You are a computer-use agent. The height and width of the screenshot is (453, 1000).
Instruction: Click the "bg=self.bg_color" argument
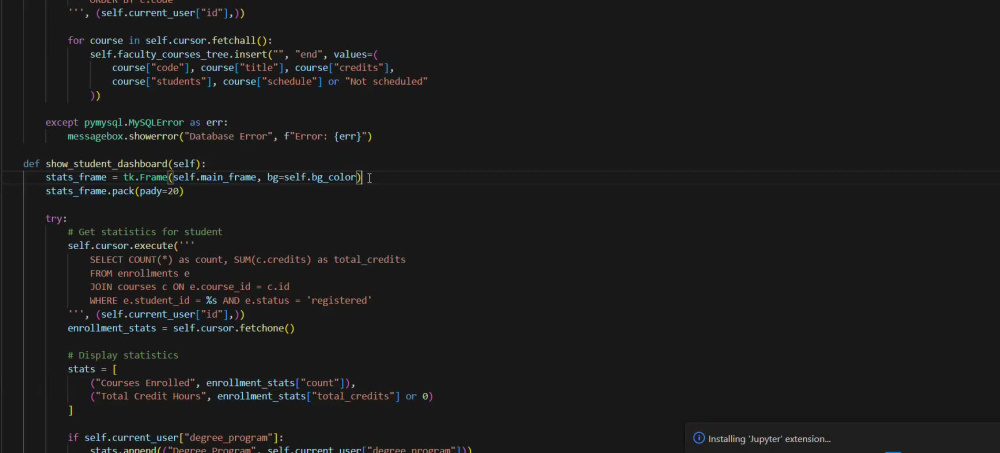(311, 177)
